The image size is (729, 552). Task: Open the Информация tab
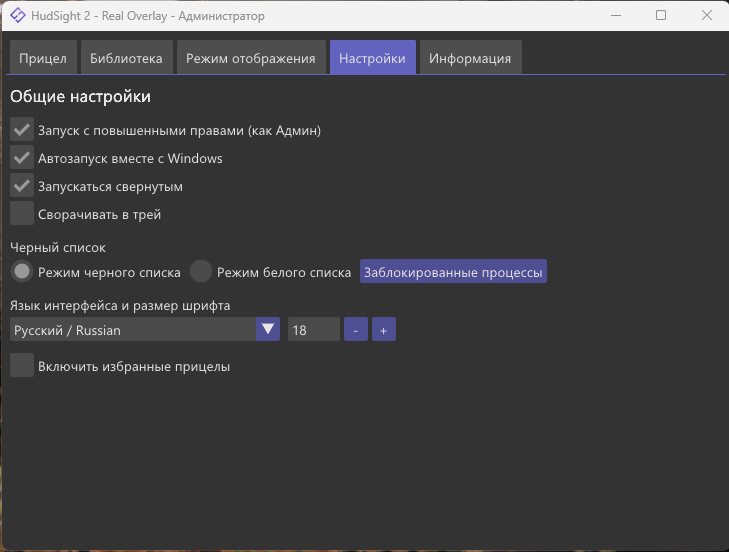(470, 58)
